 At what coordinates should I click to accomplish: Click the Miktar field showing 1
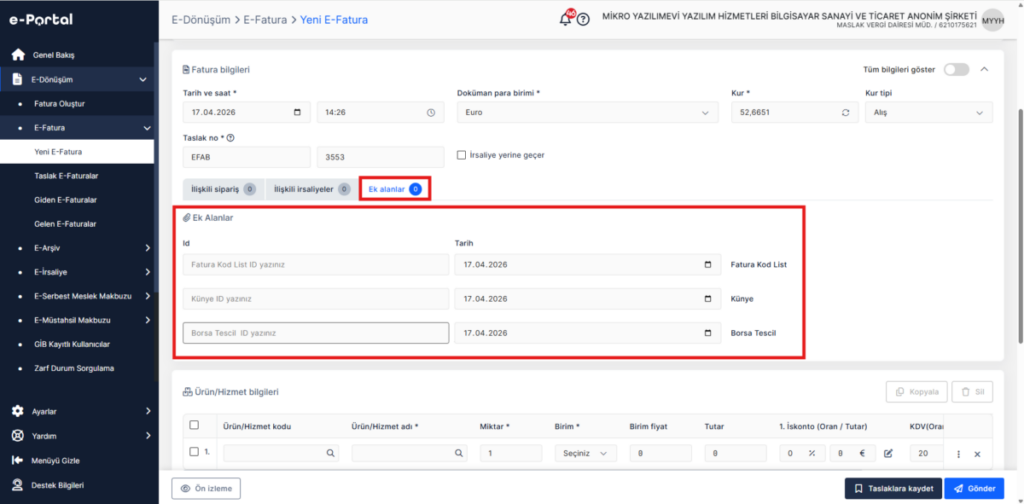pyautogui.click(x=511, y=453)
